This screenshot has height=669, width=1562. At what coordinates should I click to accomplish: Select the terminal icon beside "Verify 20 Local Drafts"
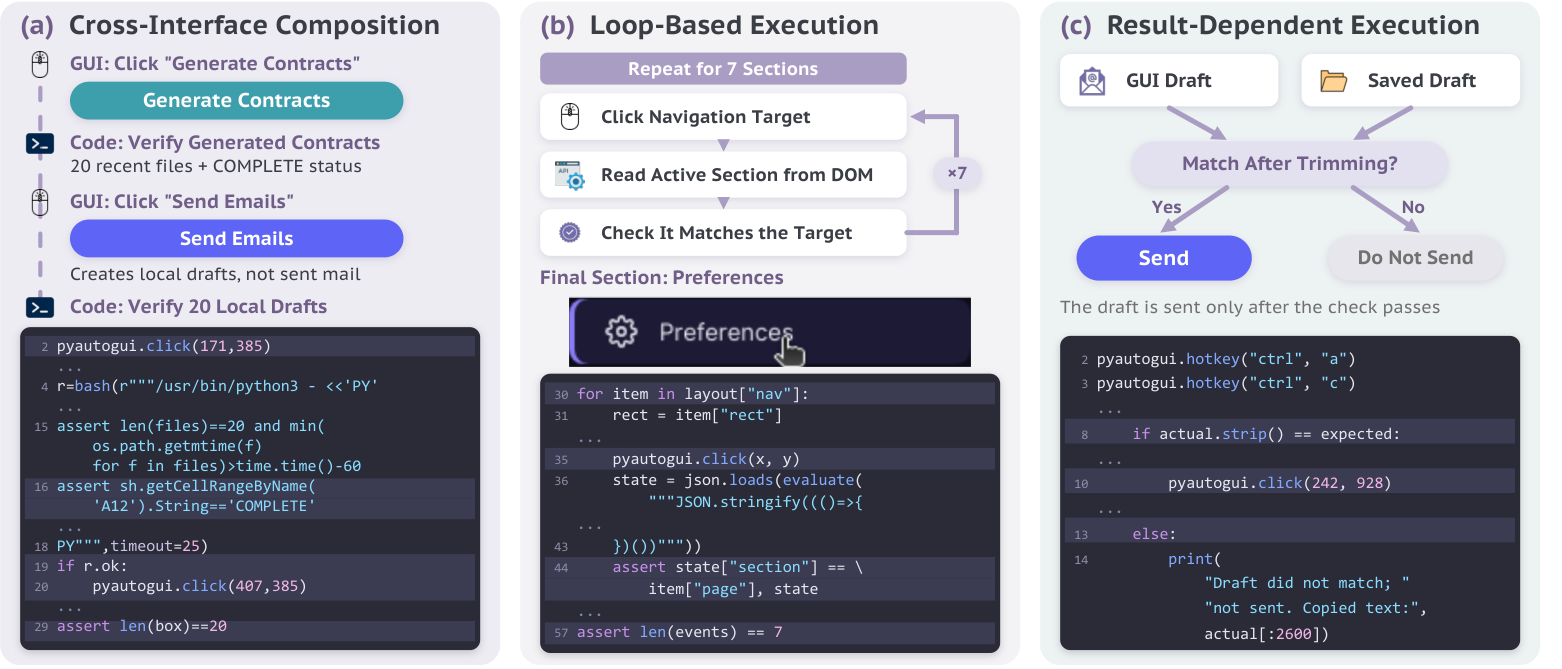click(x=39, y=307)
